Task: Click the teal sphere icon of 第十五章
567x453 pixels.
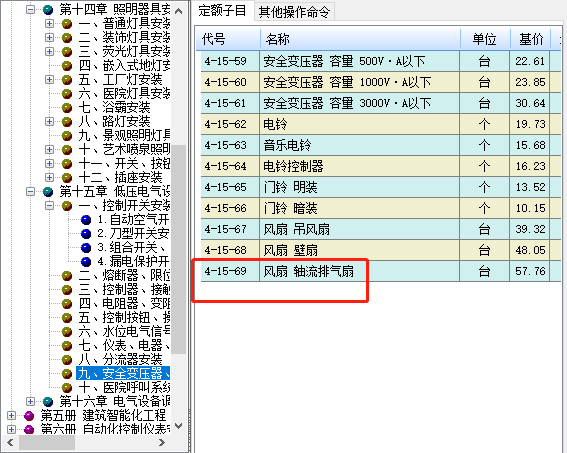Action: click(x=48, y=192)
